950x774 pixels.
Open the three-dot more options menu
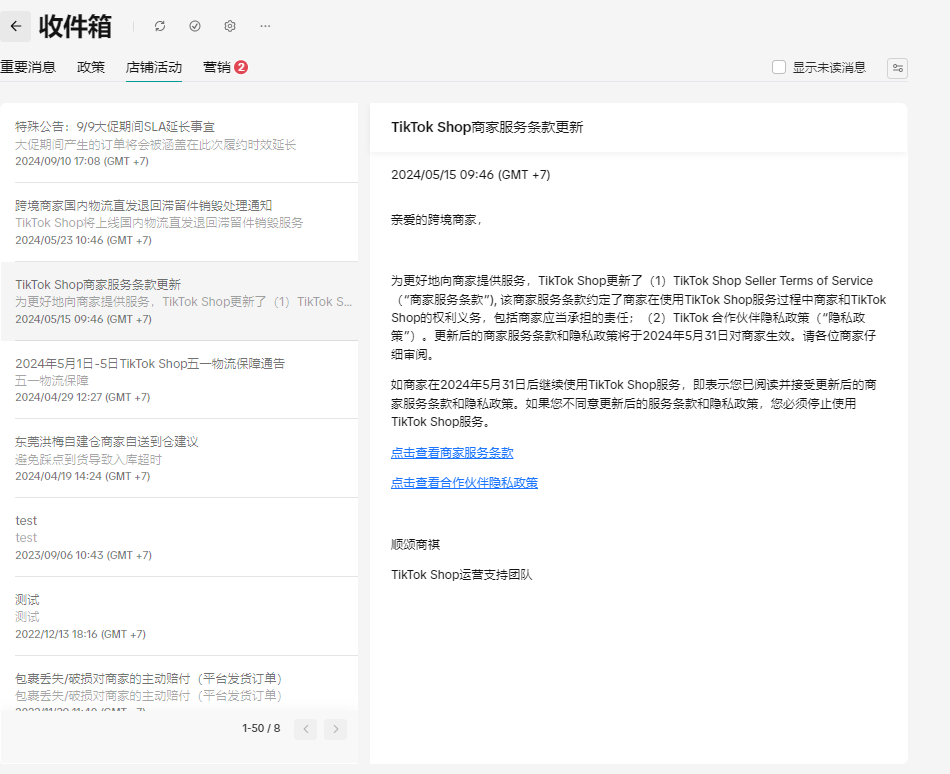coord(265,26)
